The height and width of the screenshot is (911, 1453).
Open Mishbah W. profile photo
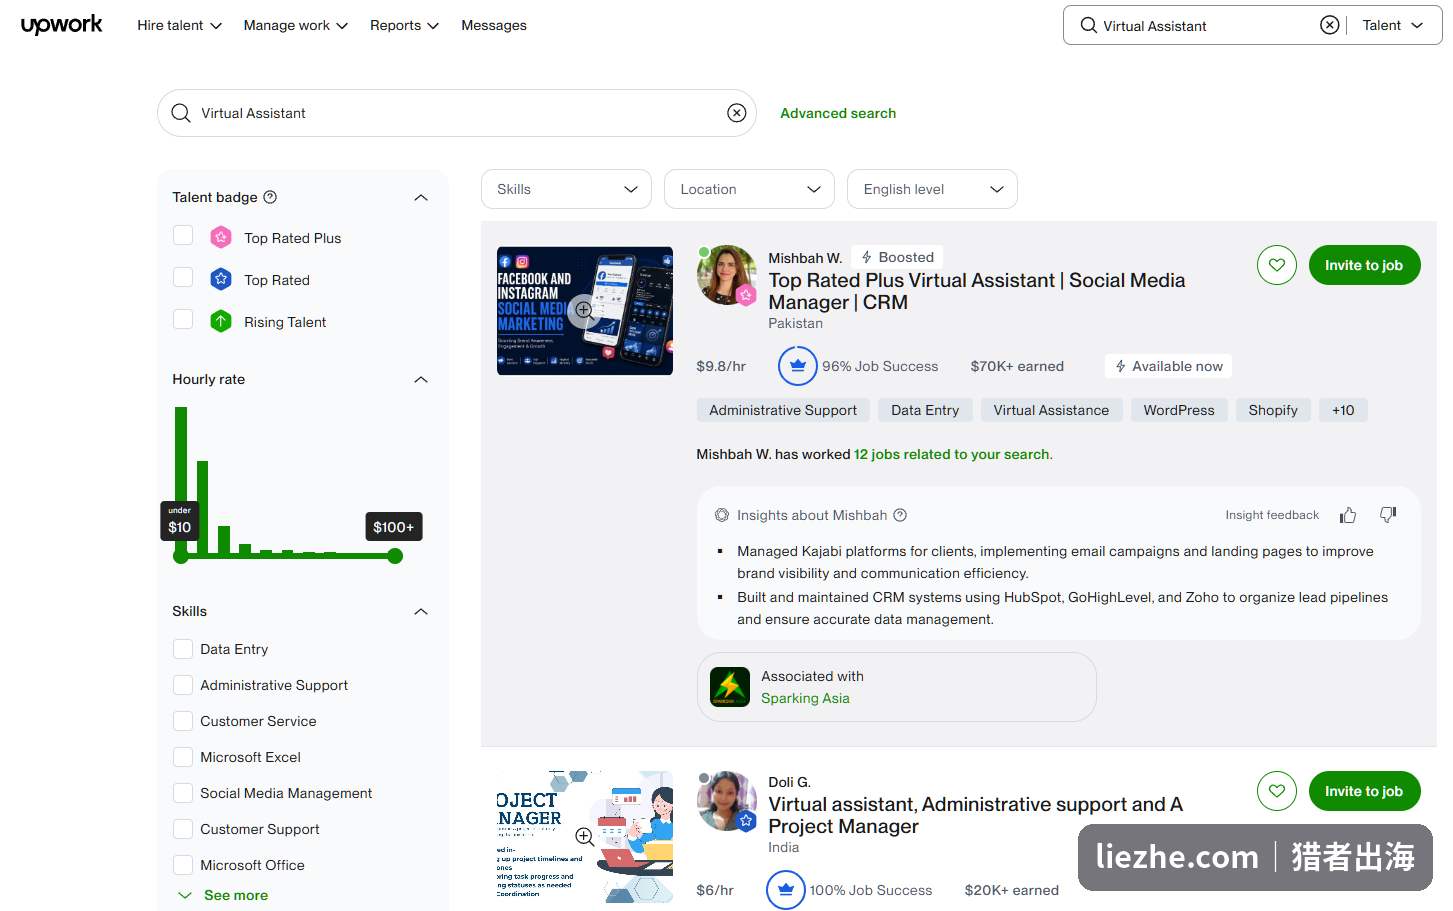(726, 275)
